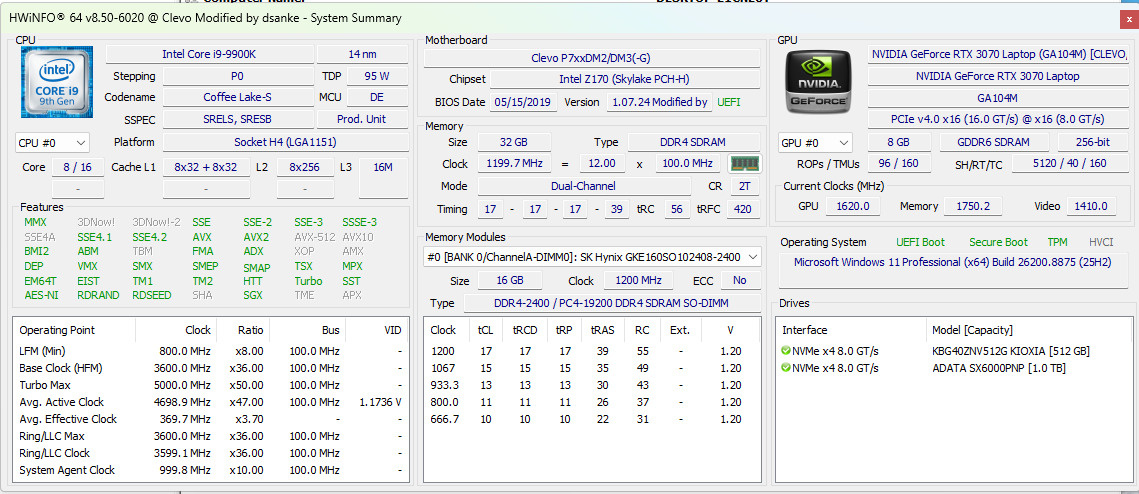Click the 256-bit bus width value
Image resolution: width=1139 pixels, height=494 pixels.
tap(1093, 142)
